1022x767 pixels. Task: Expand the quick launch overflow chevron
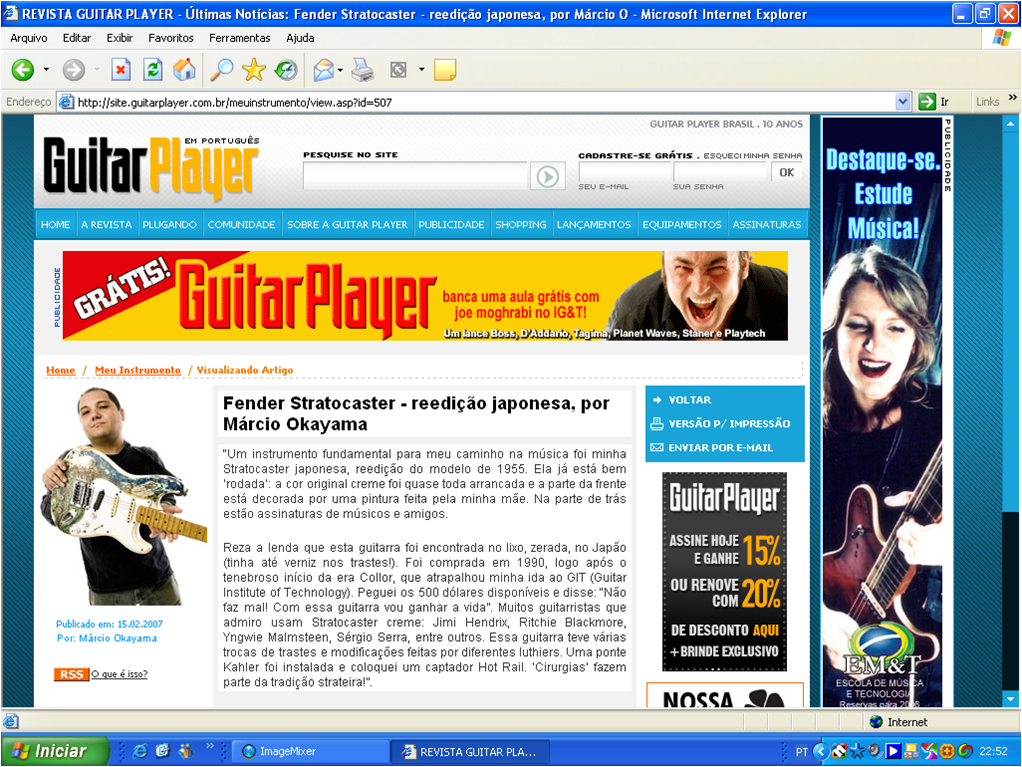pos(210,746)
